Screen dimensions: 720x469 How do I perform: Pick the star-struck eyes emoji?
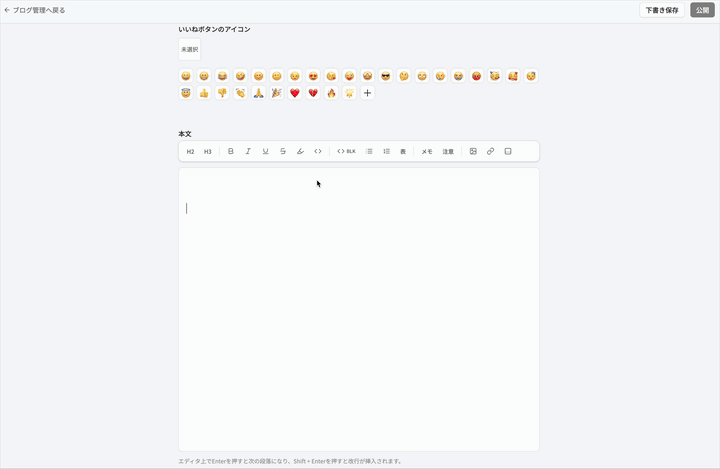point(367,76)
